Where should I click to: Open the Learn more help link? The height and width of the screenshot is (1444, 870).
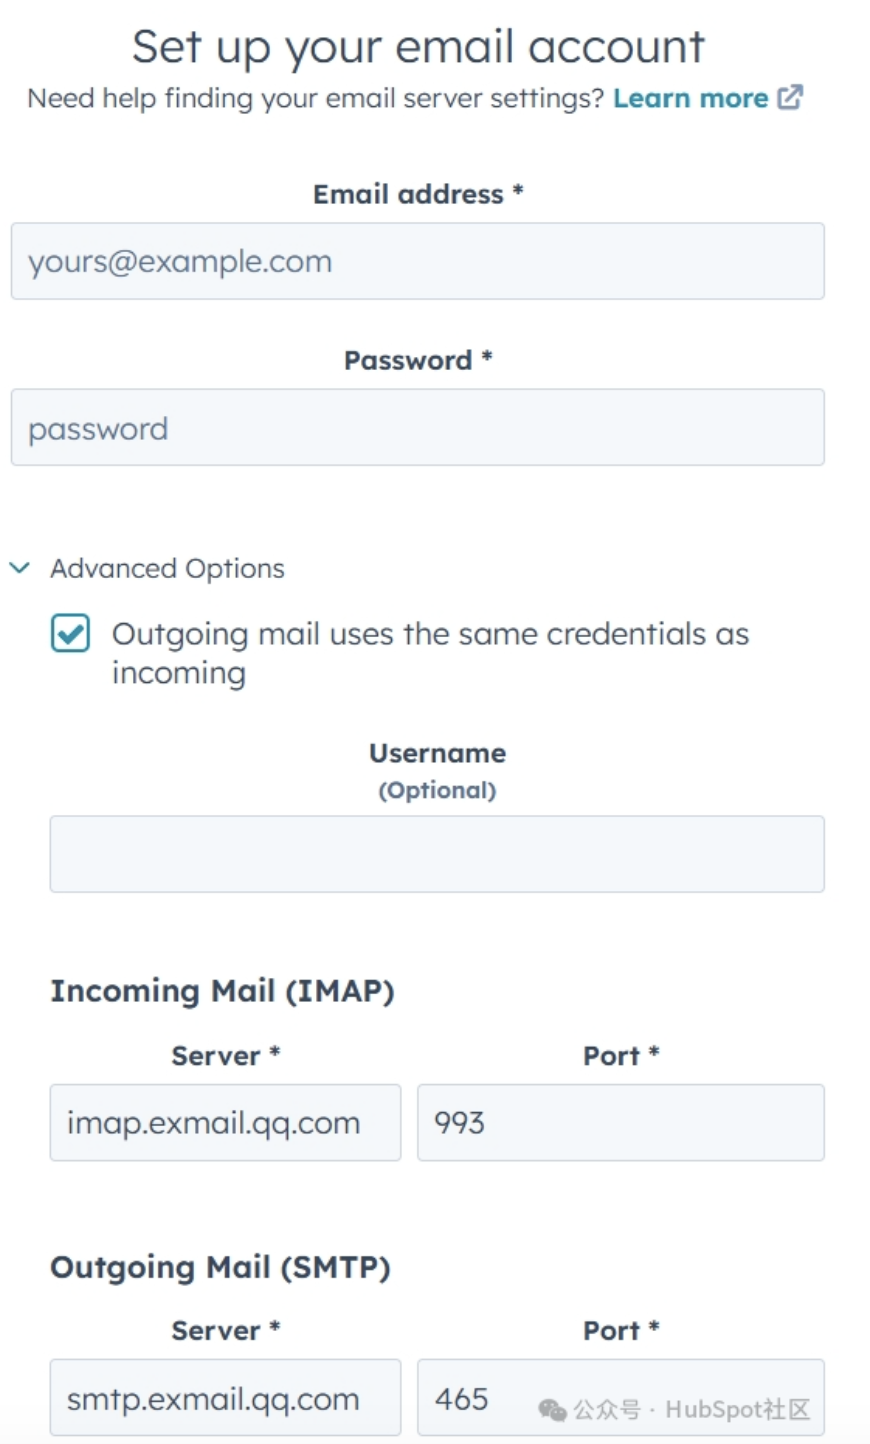point(690,98)
